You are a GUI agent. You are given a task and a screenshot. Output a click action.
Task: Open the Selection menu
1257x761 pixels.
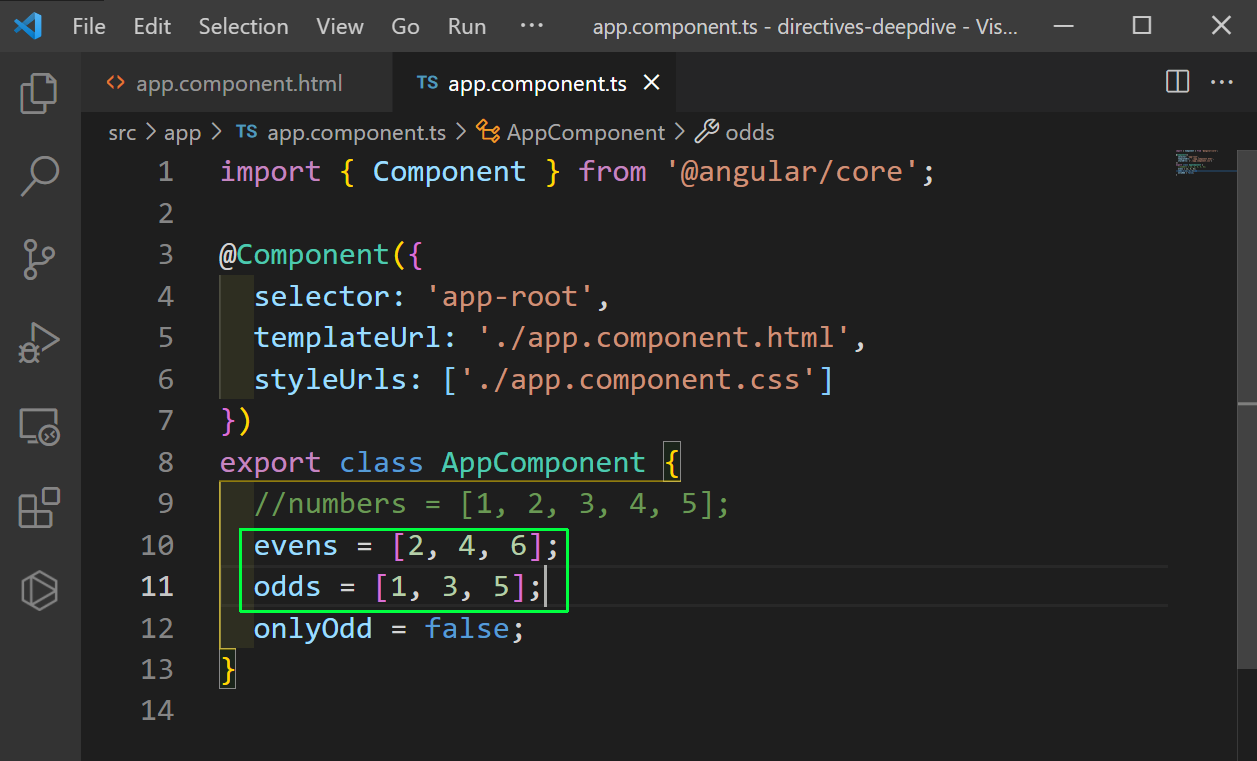click(x=243, y=27)
